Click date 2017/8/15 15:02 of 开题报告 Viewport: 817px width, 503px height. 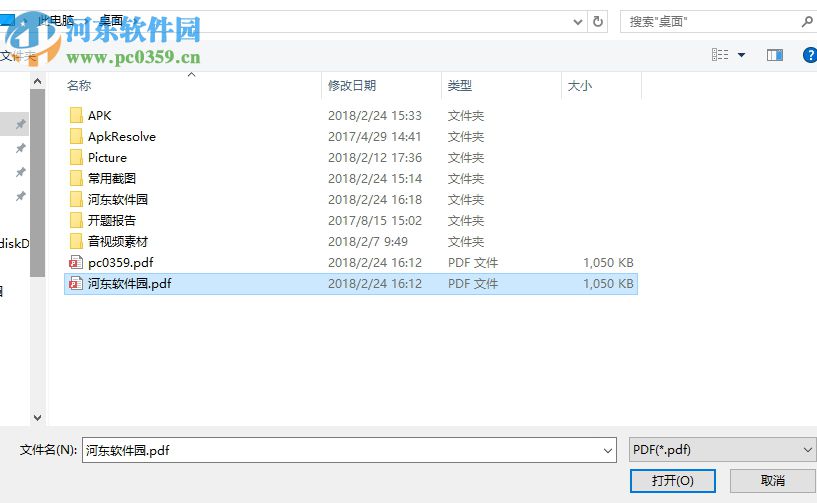[x=375, y=220]
